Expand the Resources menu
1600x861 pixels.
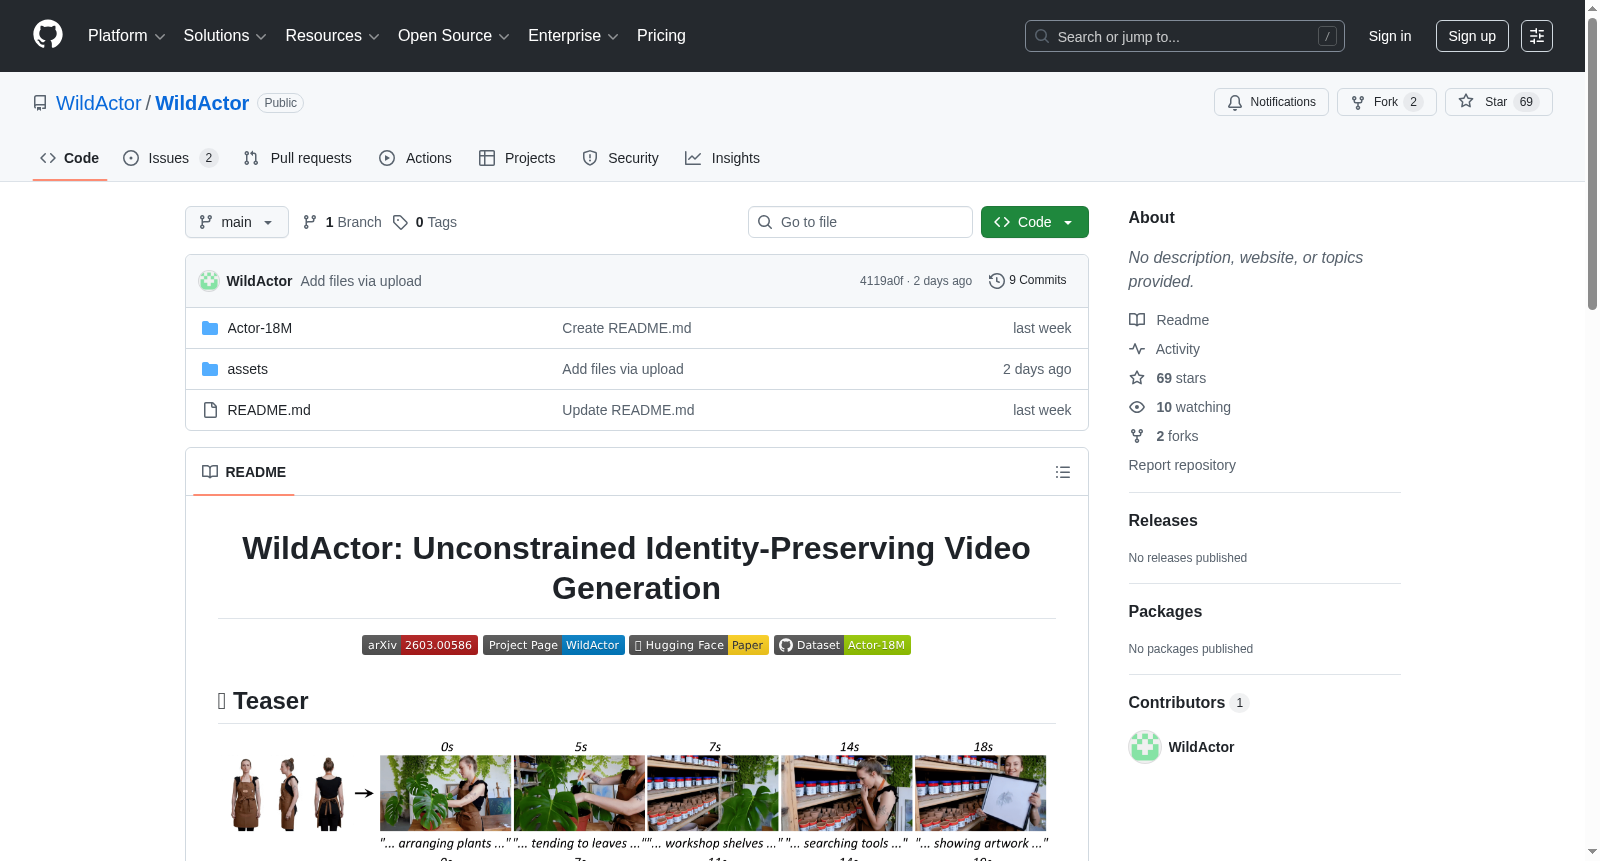[x=332, y=36]
